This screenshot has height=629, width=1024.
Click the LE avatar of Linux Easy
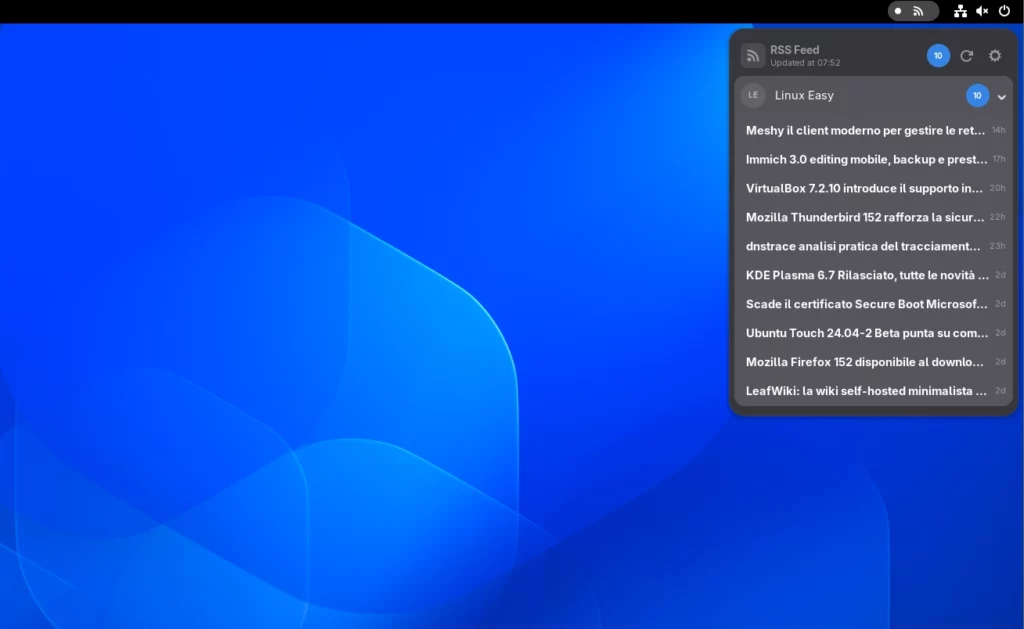753,95
